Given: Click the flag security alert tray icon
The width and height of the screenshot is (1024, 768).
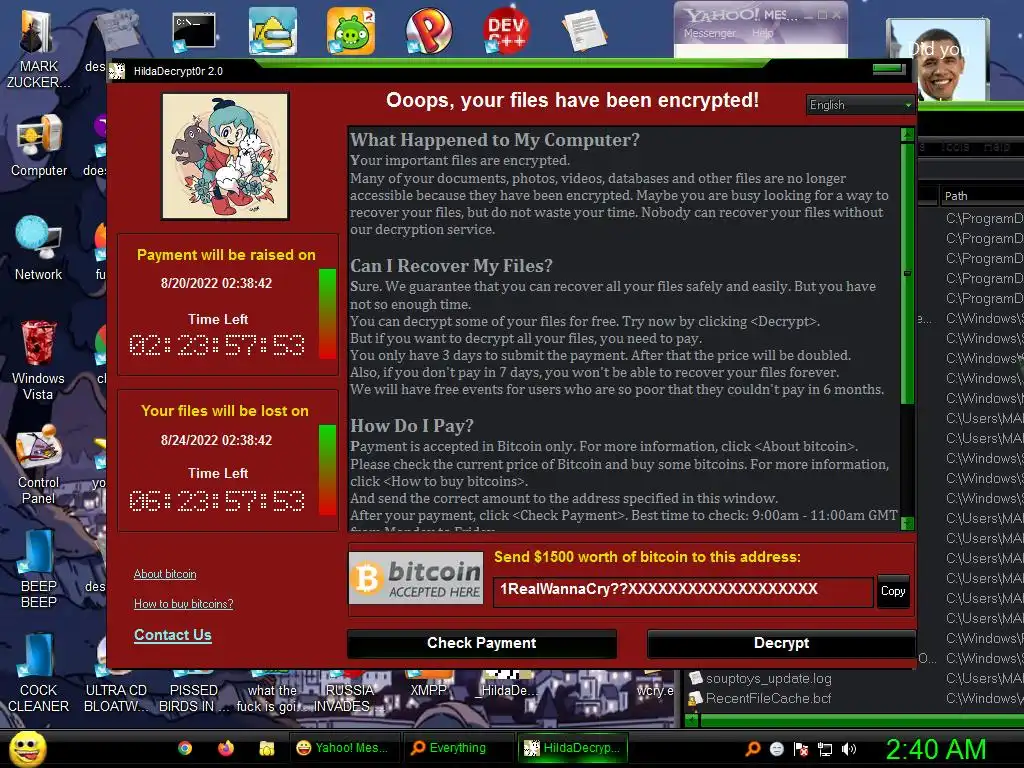Looking at the screenshot, I should point(801,749).
